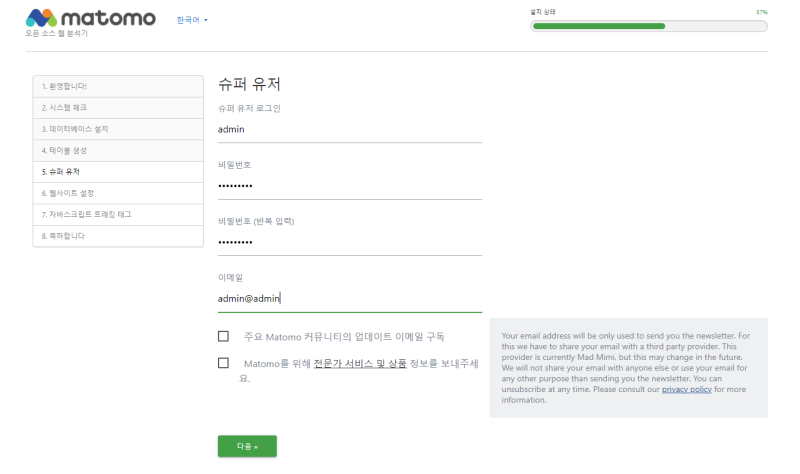Select step 8. 축하합니다
This screenshot has height=474, width=800.
point(118,236)
